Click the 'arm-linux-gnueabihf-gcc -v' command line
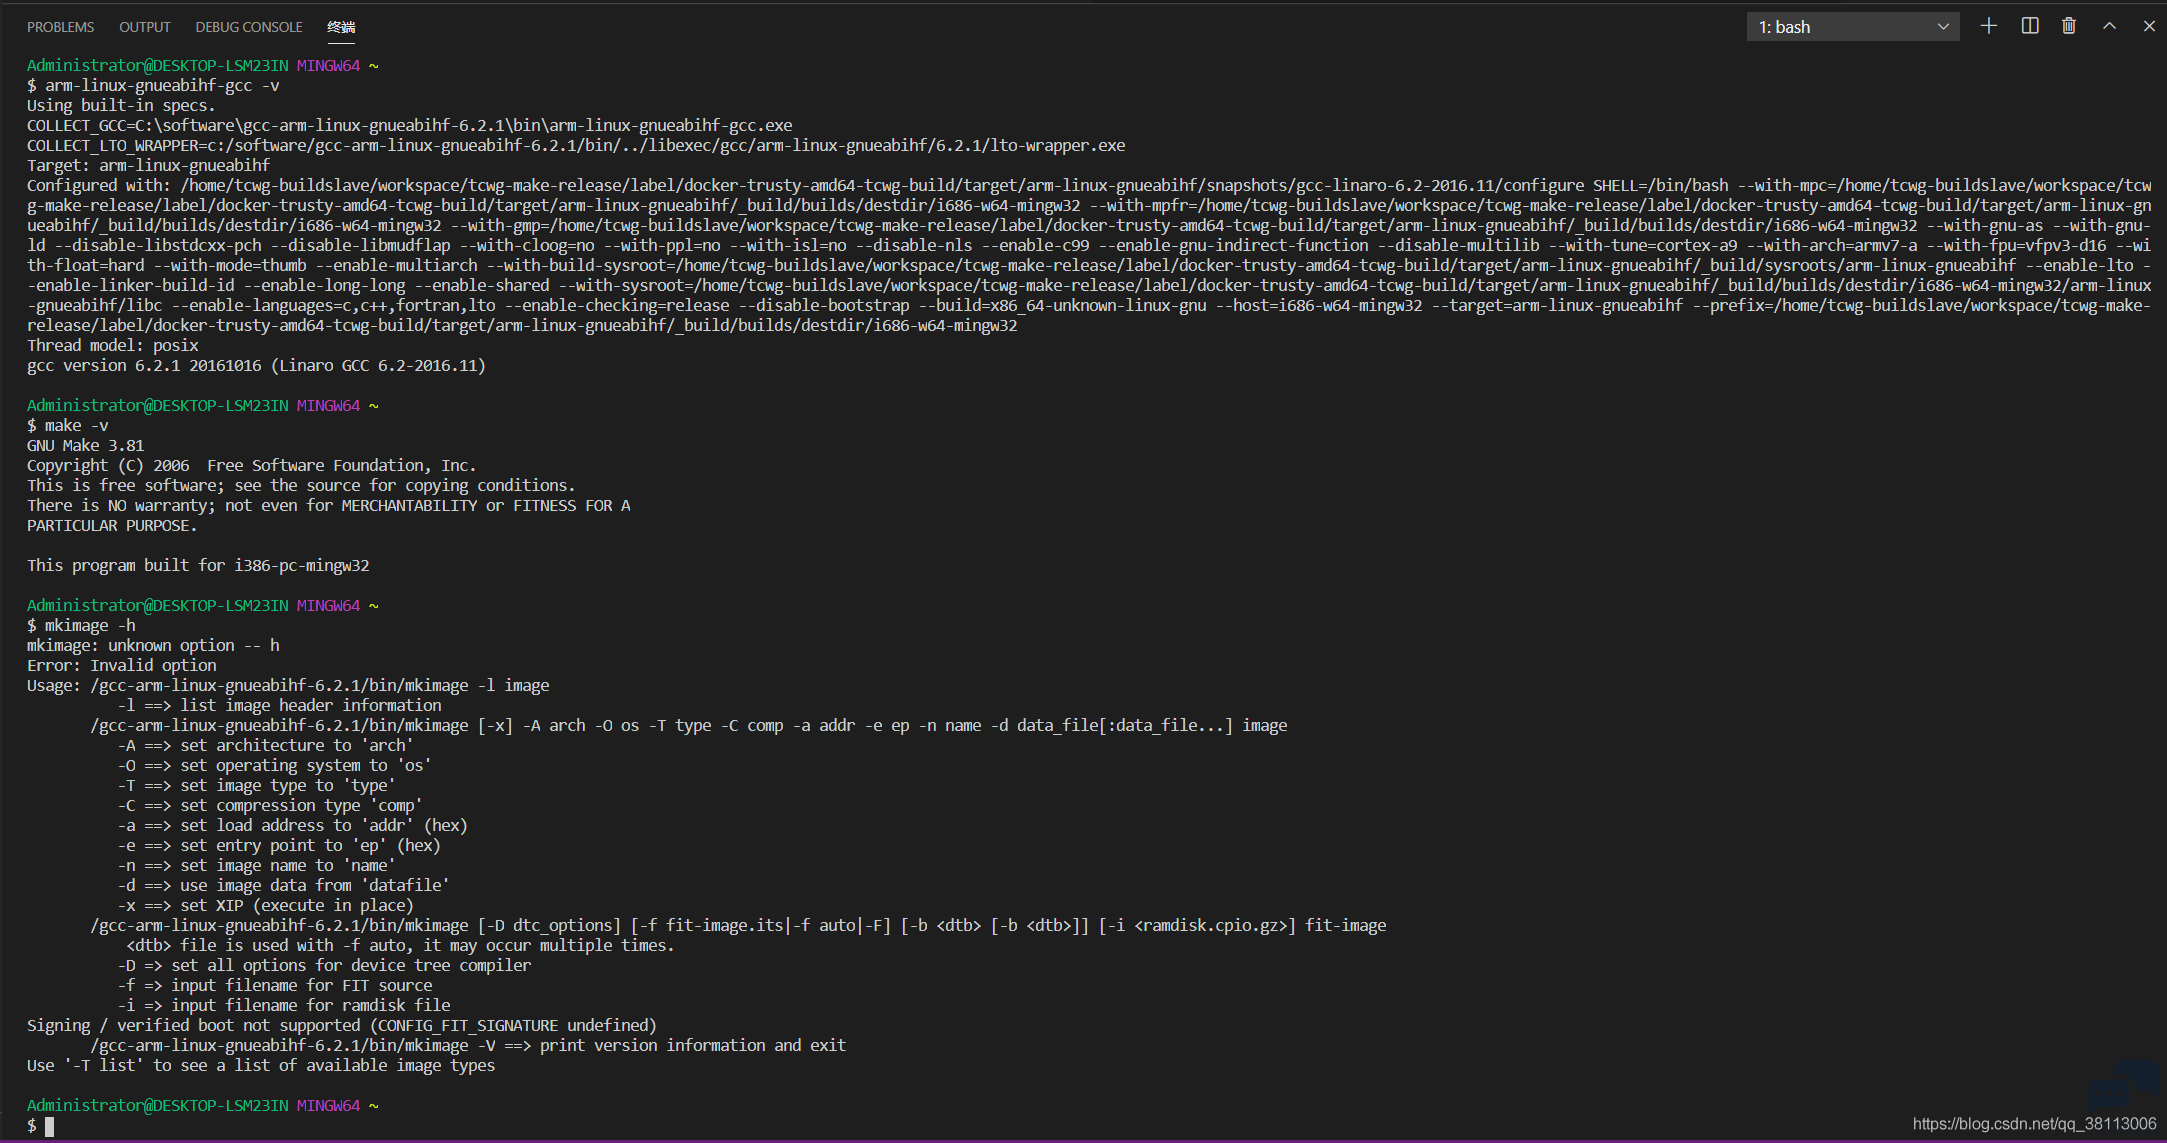The width and height of the screenshot is (2167, 1143). [x=153, y=86]
